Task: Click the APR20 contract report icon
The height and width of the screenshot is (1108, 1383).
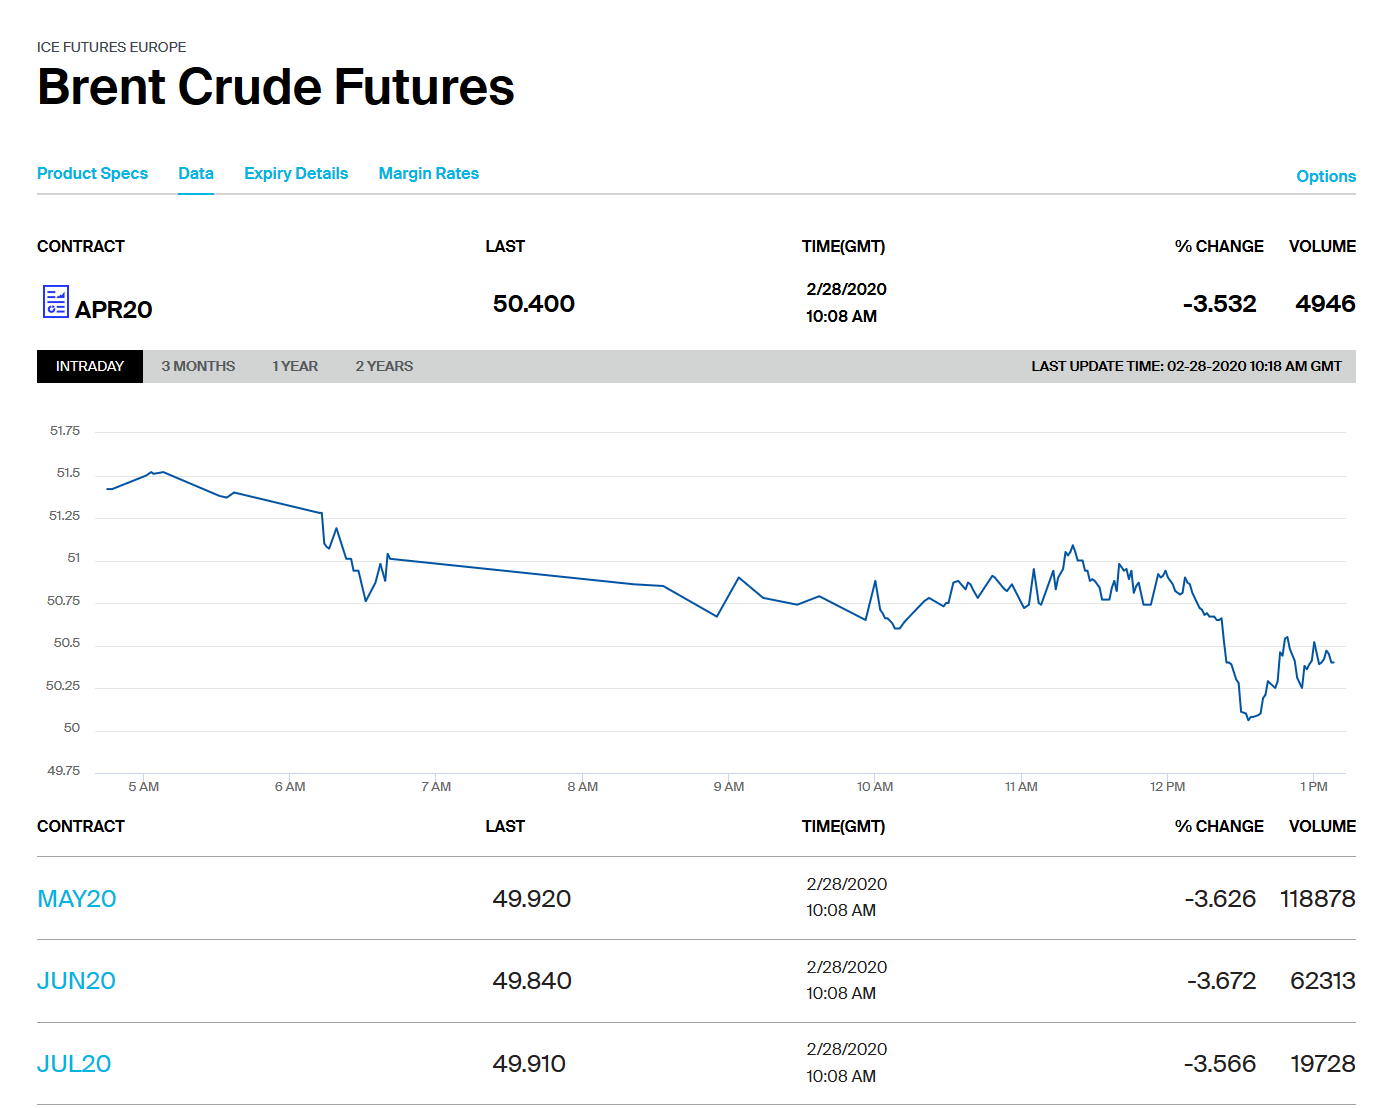Action: (56, 301)
